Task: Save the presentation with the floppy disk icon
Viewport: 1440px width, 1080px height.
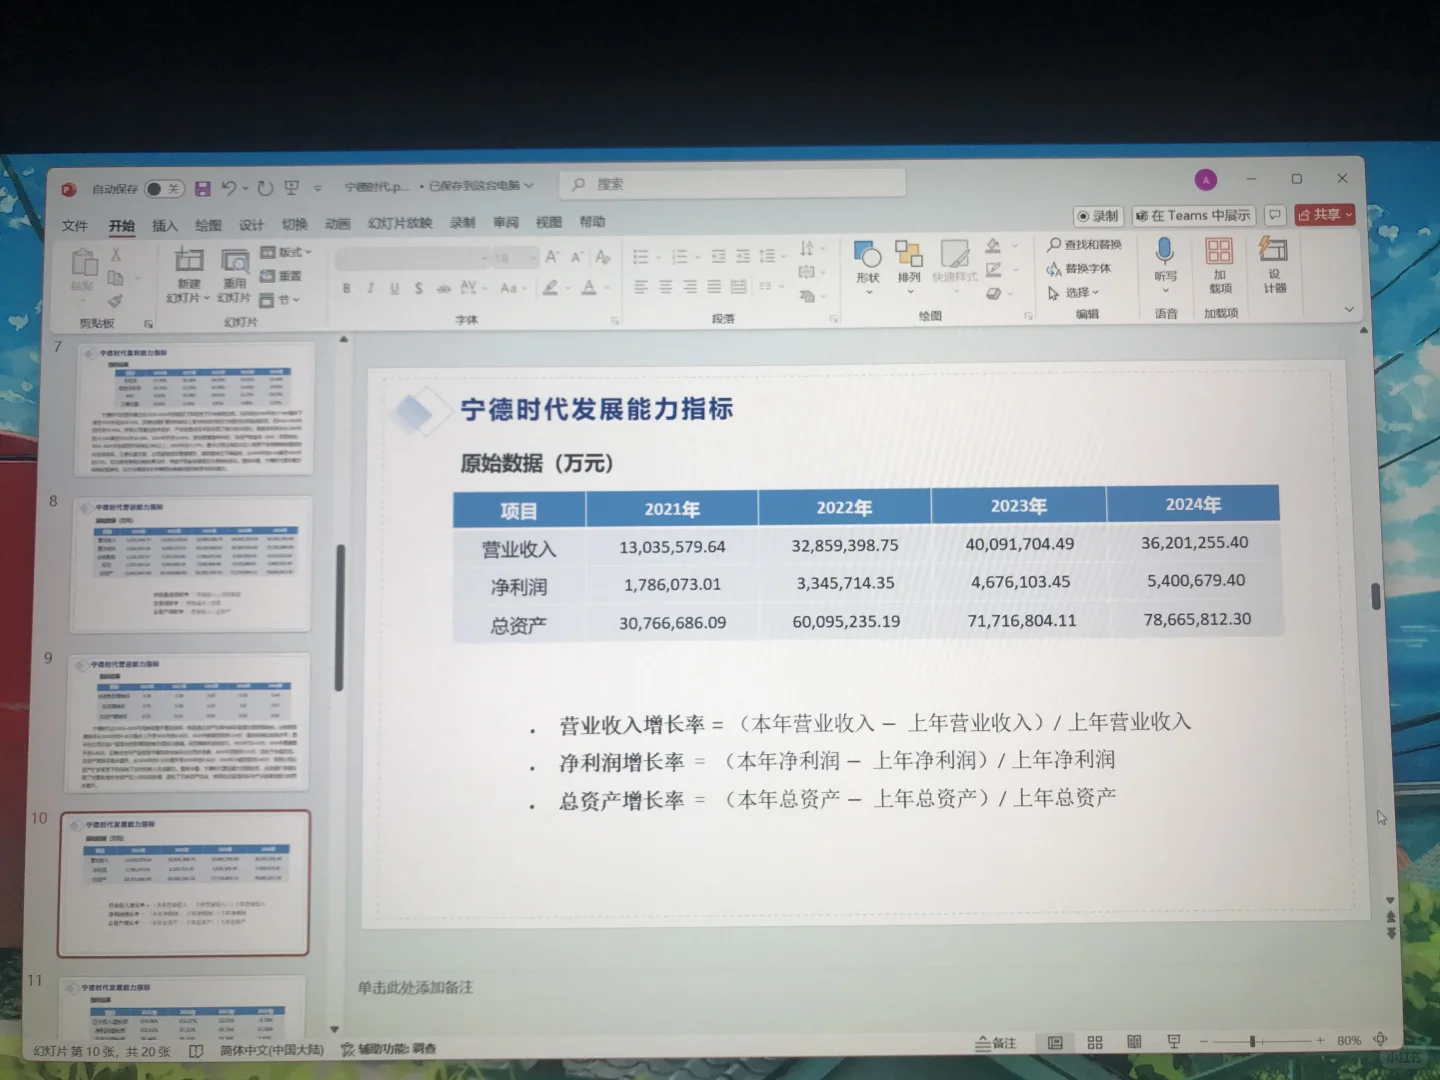Action: click(203, 188)
